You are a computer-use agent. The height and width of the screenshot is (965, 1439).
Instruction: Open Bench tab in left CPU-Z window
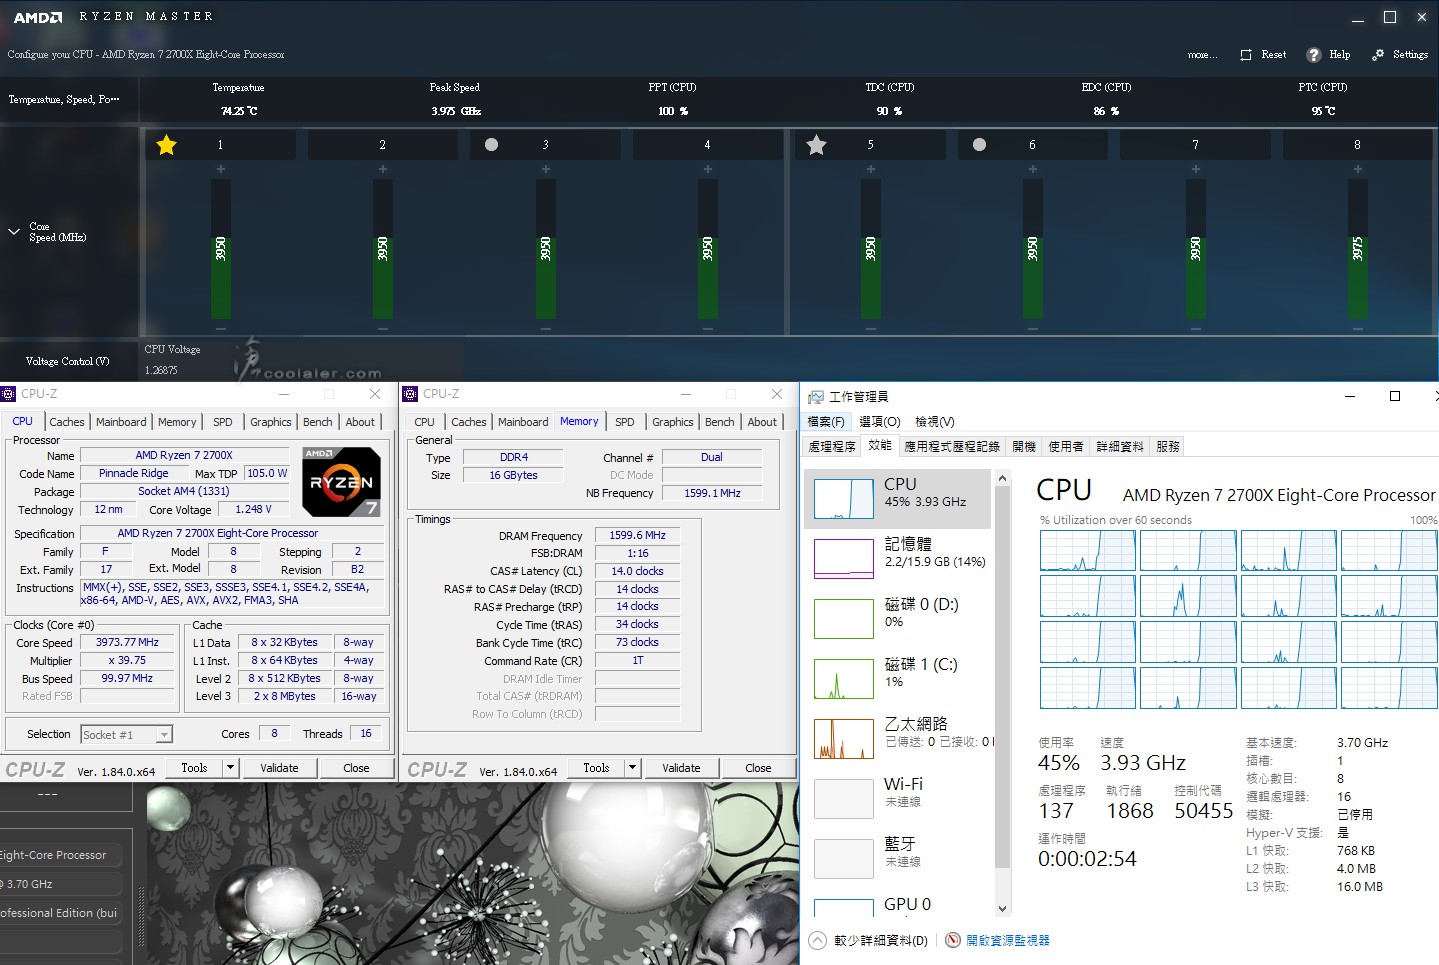pyautogui.click(x=318, y=422)
